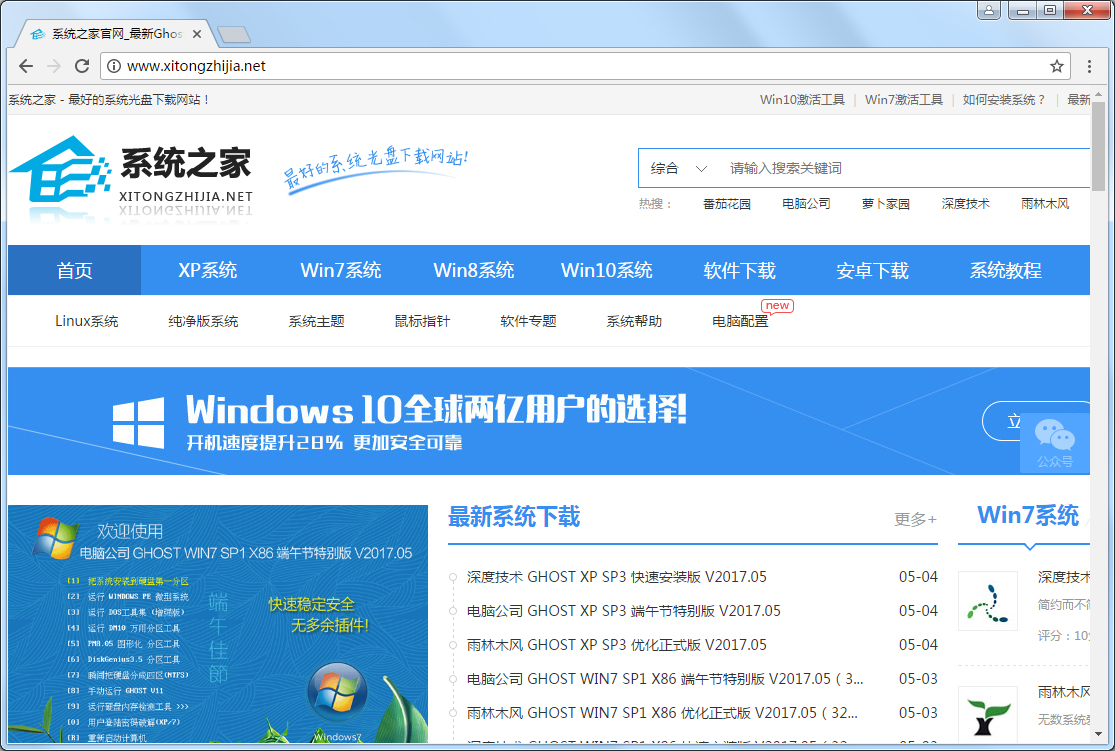Click the Windows 7 featured image
The image size is (1115, 751).
(x=218, y=624)
